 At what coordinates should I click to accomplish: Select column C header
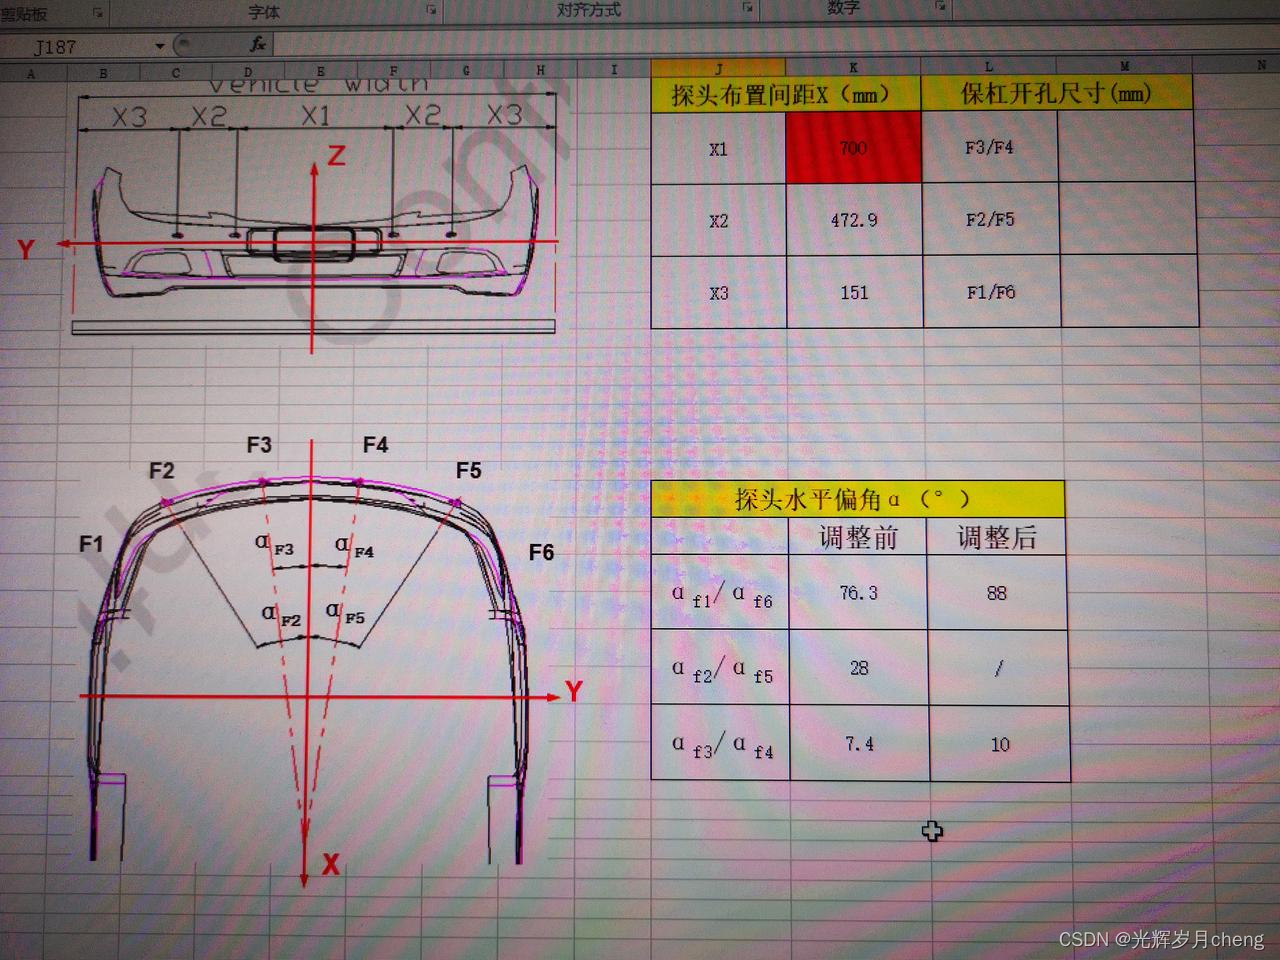coord(176,72)
